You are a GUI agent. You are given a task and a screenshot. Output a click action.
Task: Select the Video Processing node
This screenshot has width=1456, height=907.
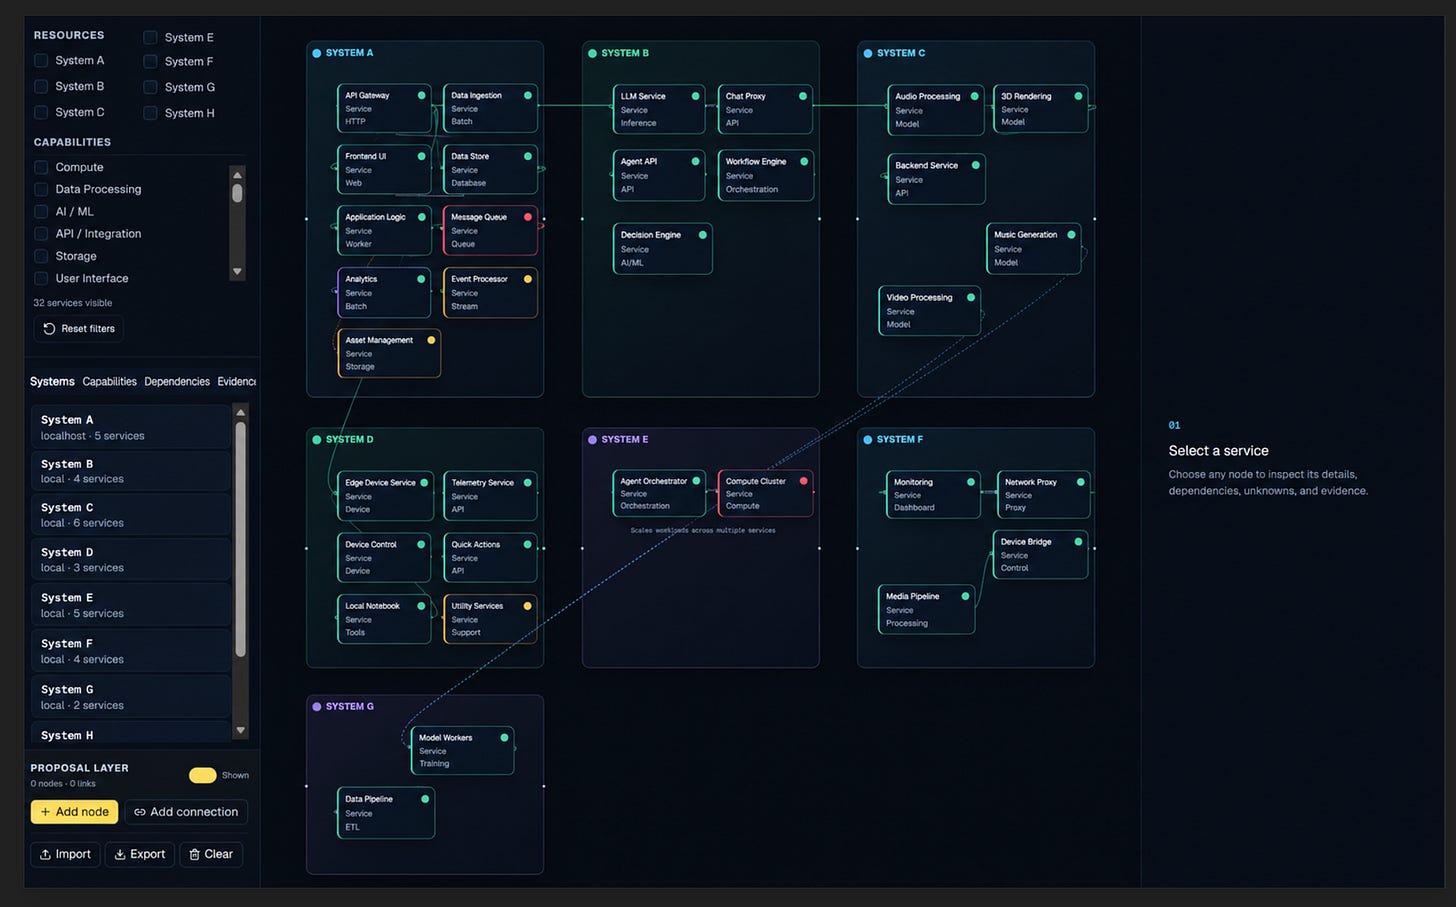[x=929, y=311]
